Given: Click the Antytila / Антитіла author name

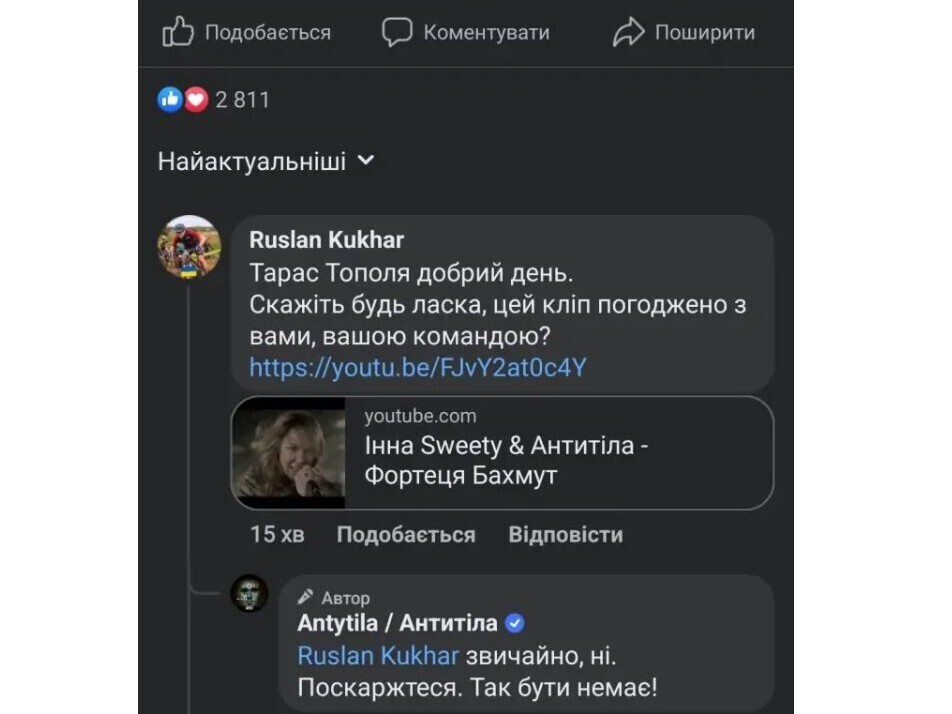Looking at the screenshot, I should [x=397, y=624].
